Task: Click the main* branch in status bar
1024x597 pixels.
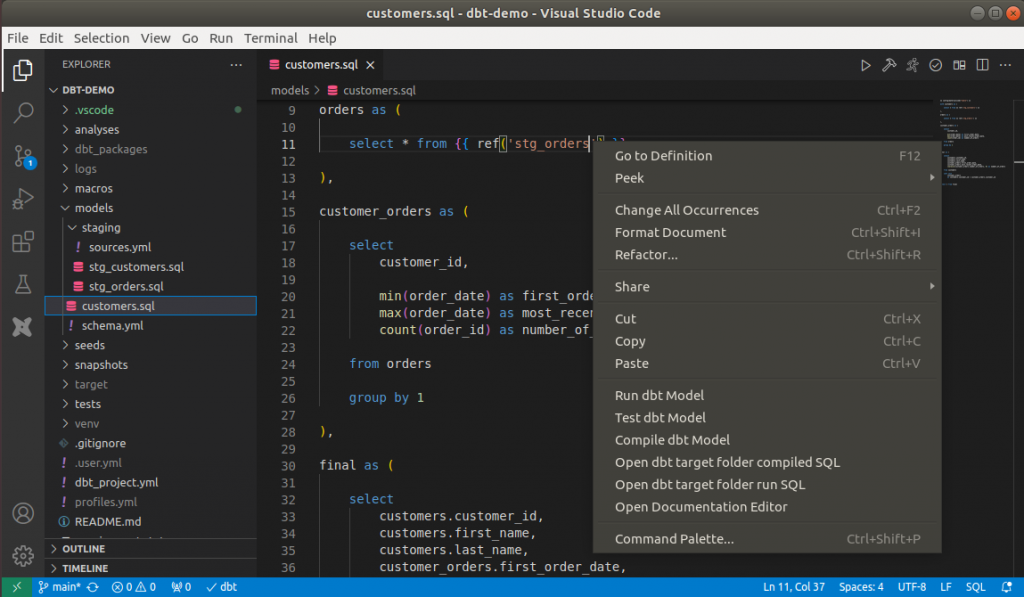Action: (x=59, y=587)
